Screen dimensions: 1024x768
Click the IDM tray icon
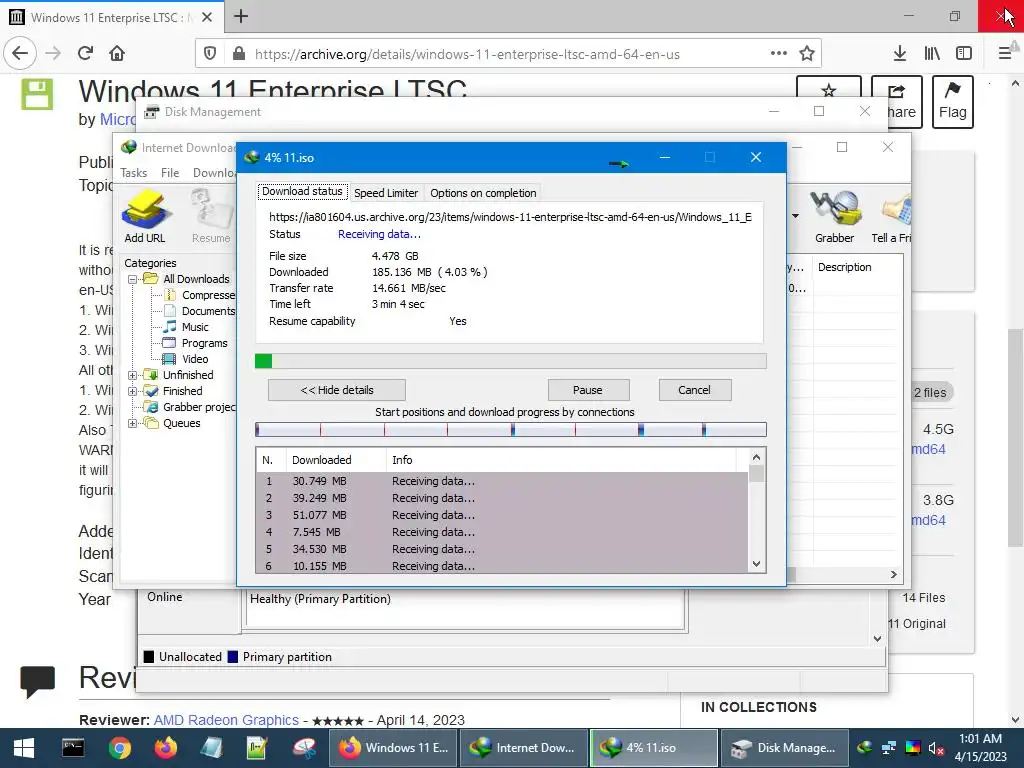865,748
